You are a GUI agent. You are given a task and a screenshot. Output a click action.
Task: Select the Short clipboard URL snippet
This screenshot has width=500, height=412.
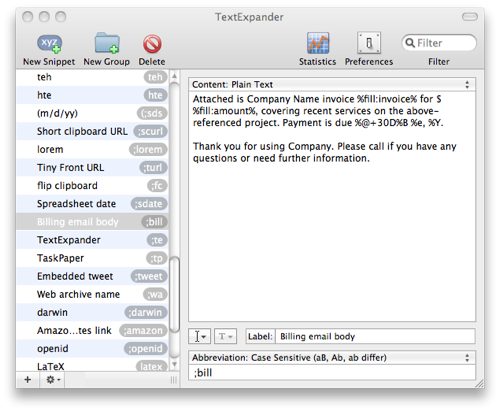[92, 131]
